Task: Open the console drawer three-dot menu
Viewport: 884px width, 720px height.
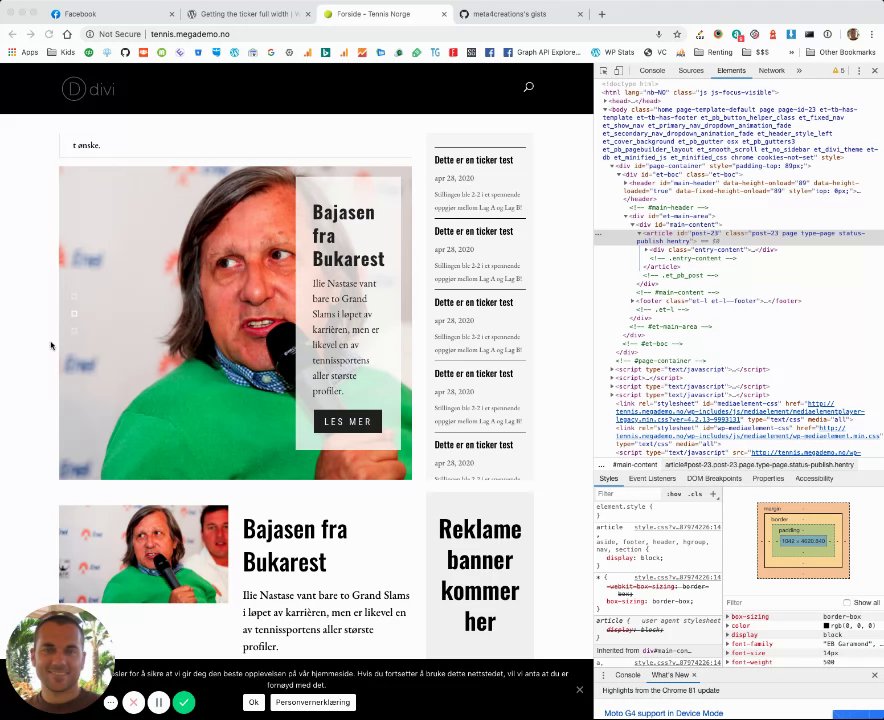Action: pos(603,675)
